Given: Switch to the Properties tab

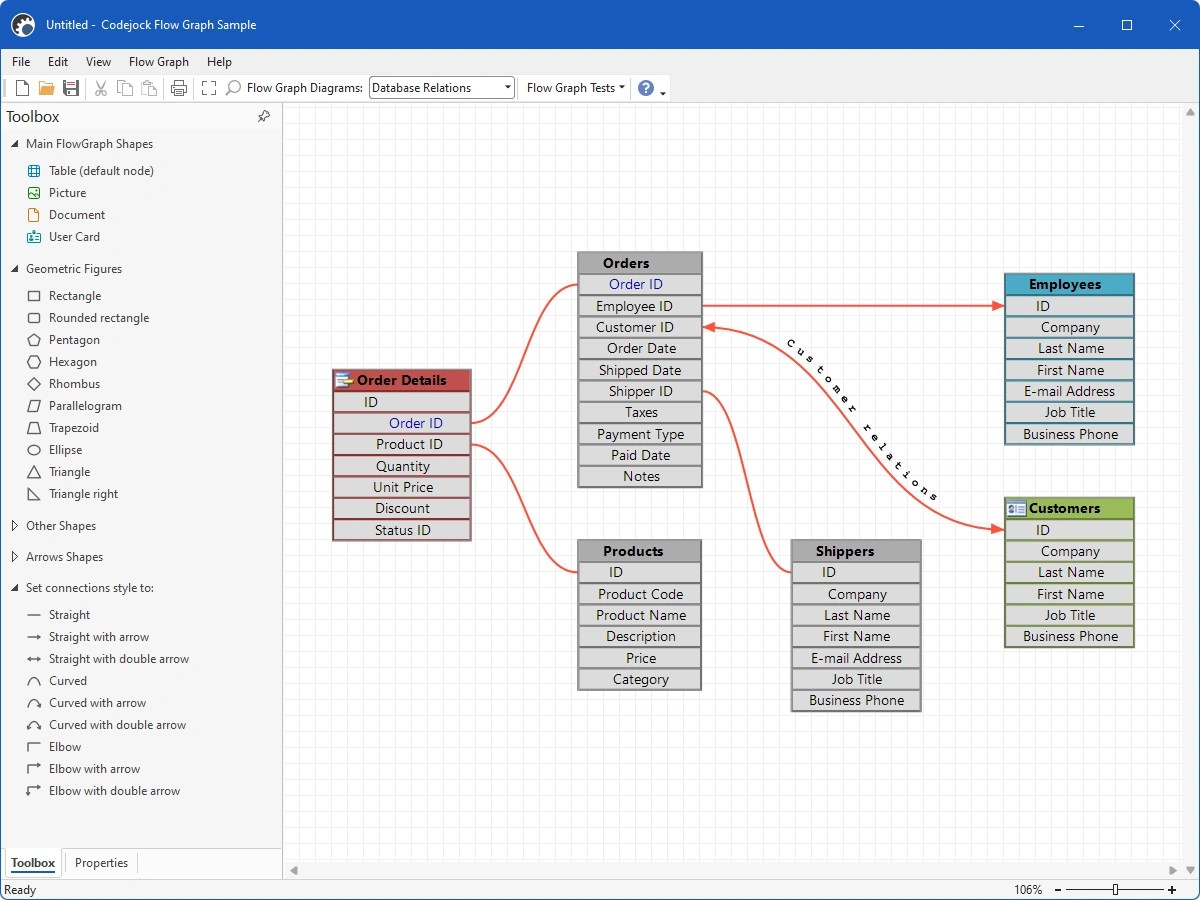Looking at the screenshot, I should point(101,863).
